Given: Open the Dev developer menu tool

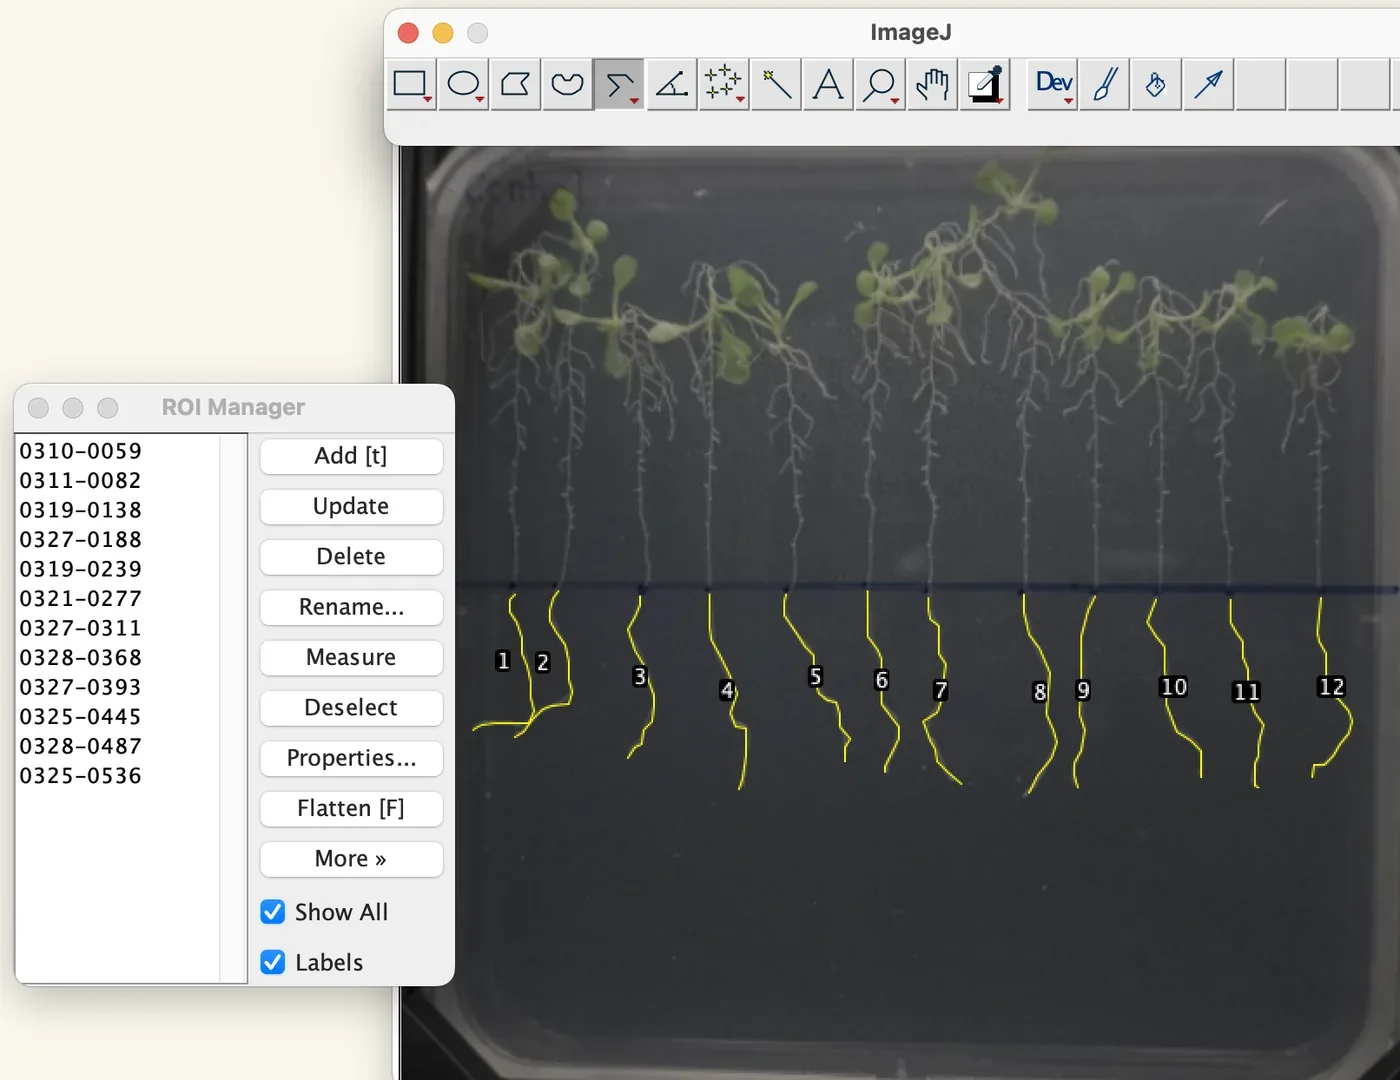Looking at the screenshot, I should [1053, 84].
